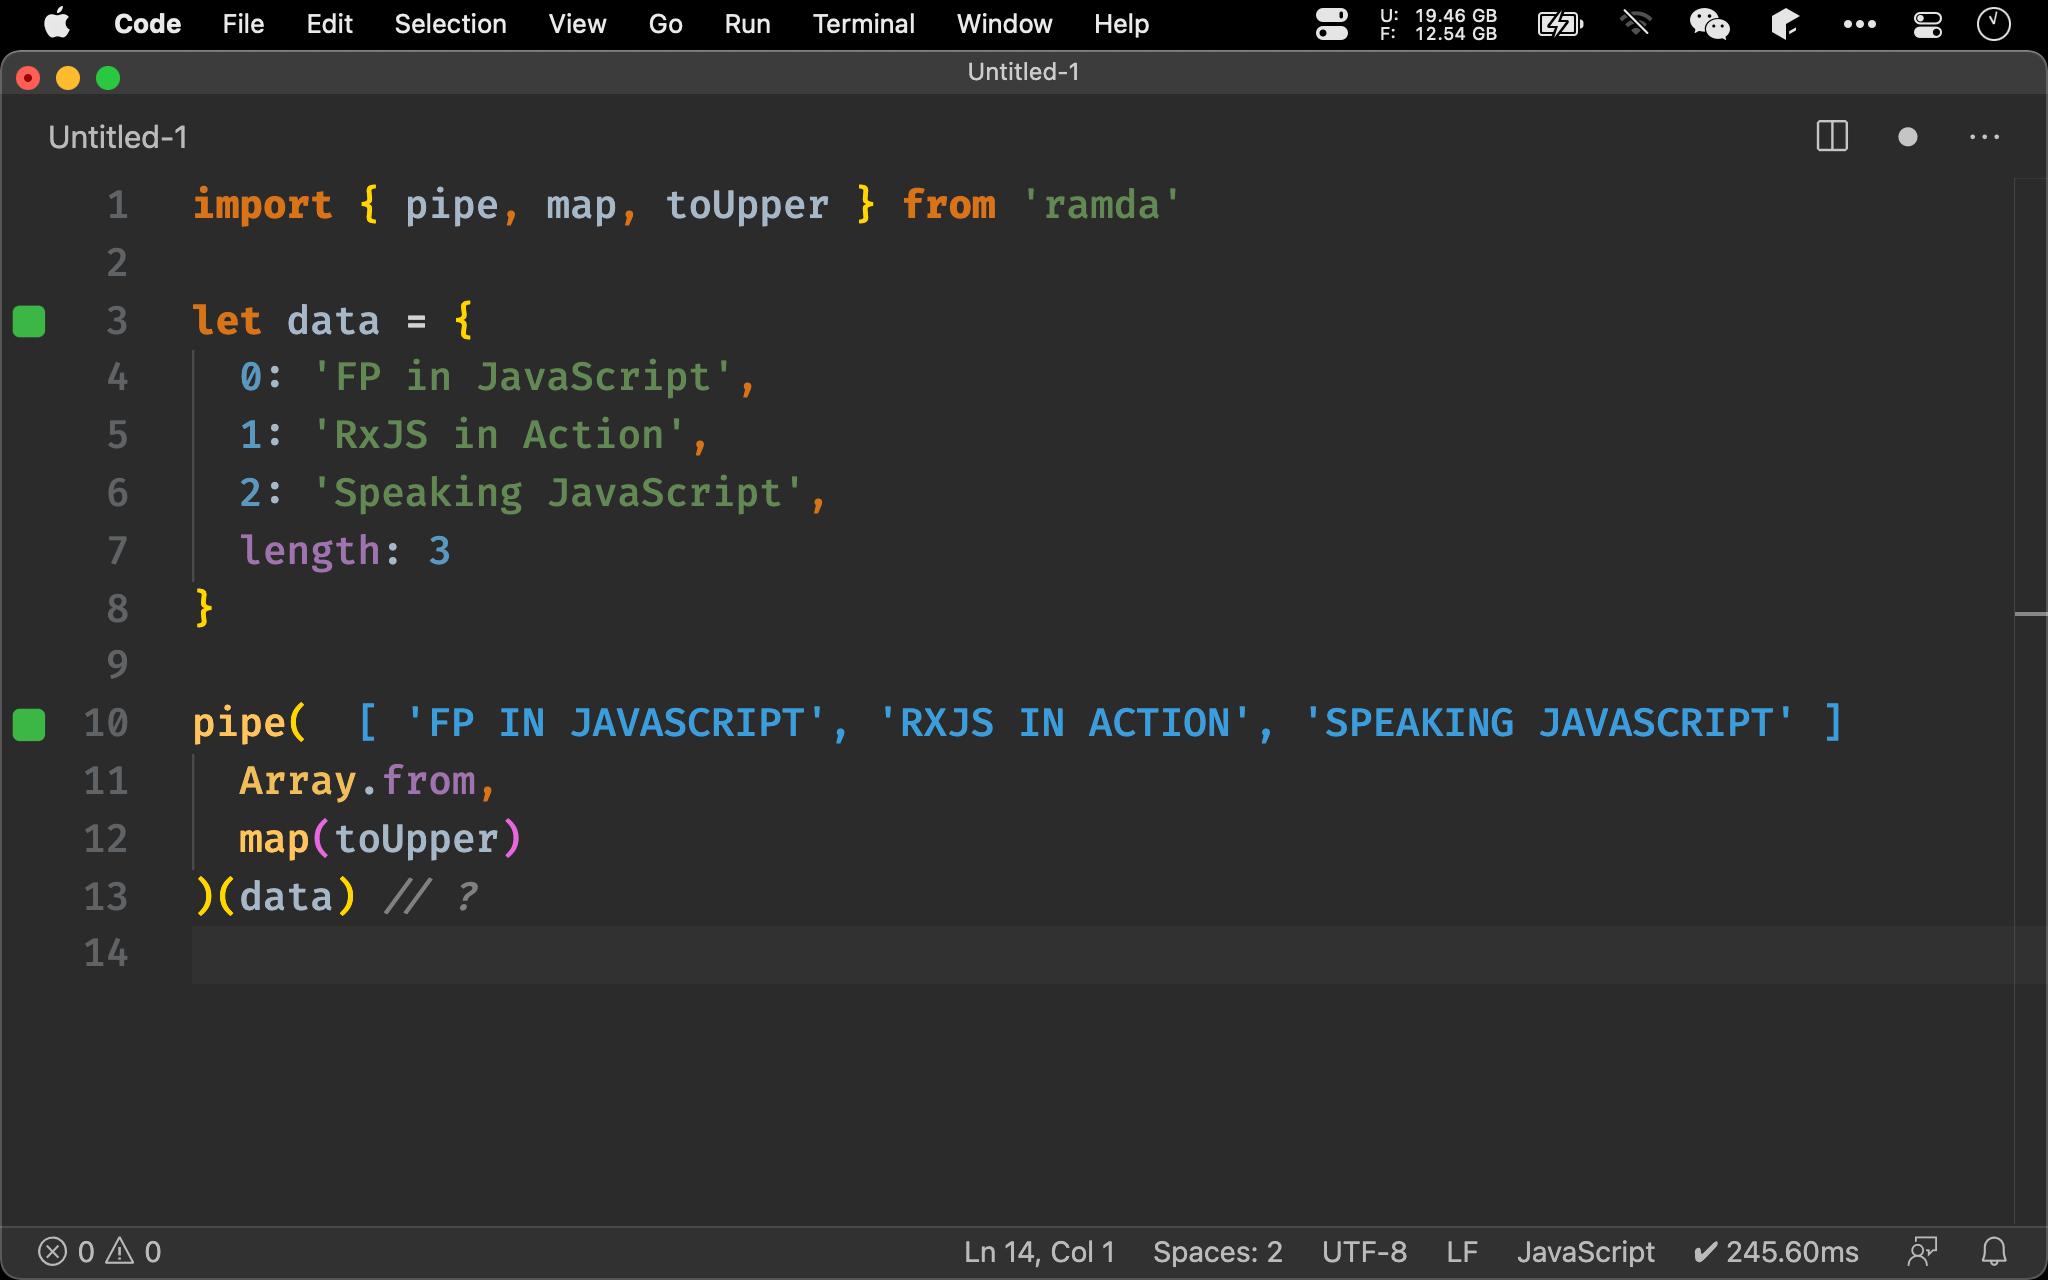The width and height of the screenshot is (2048, 1280).
Task: Open the View menu
Action: pyautogui.click(x=577, y=23)
